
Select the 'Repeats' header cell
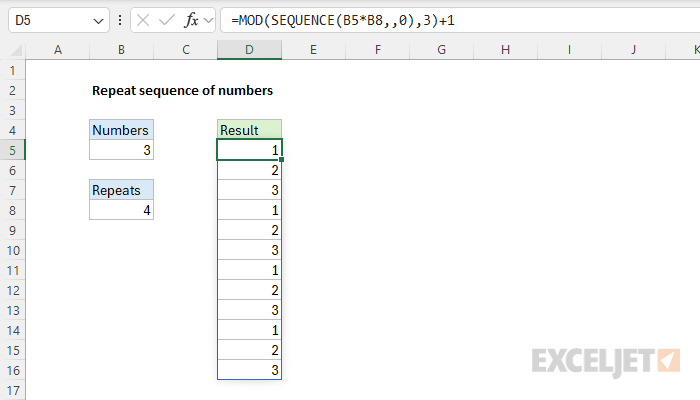[121, 190]
